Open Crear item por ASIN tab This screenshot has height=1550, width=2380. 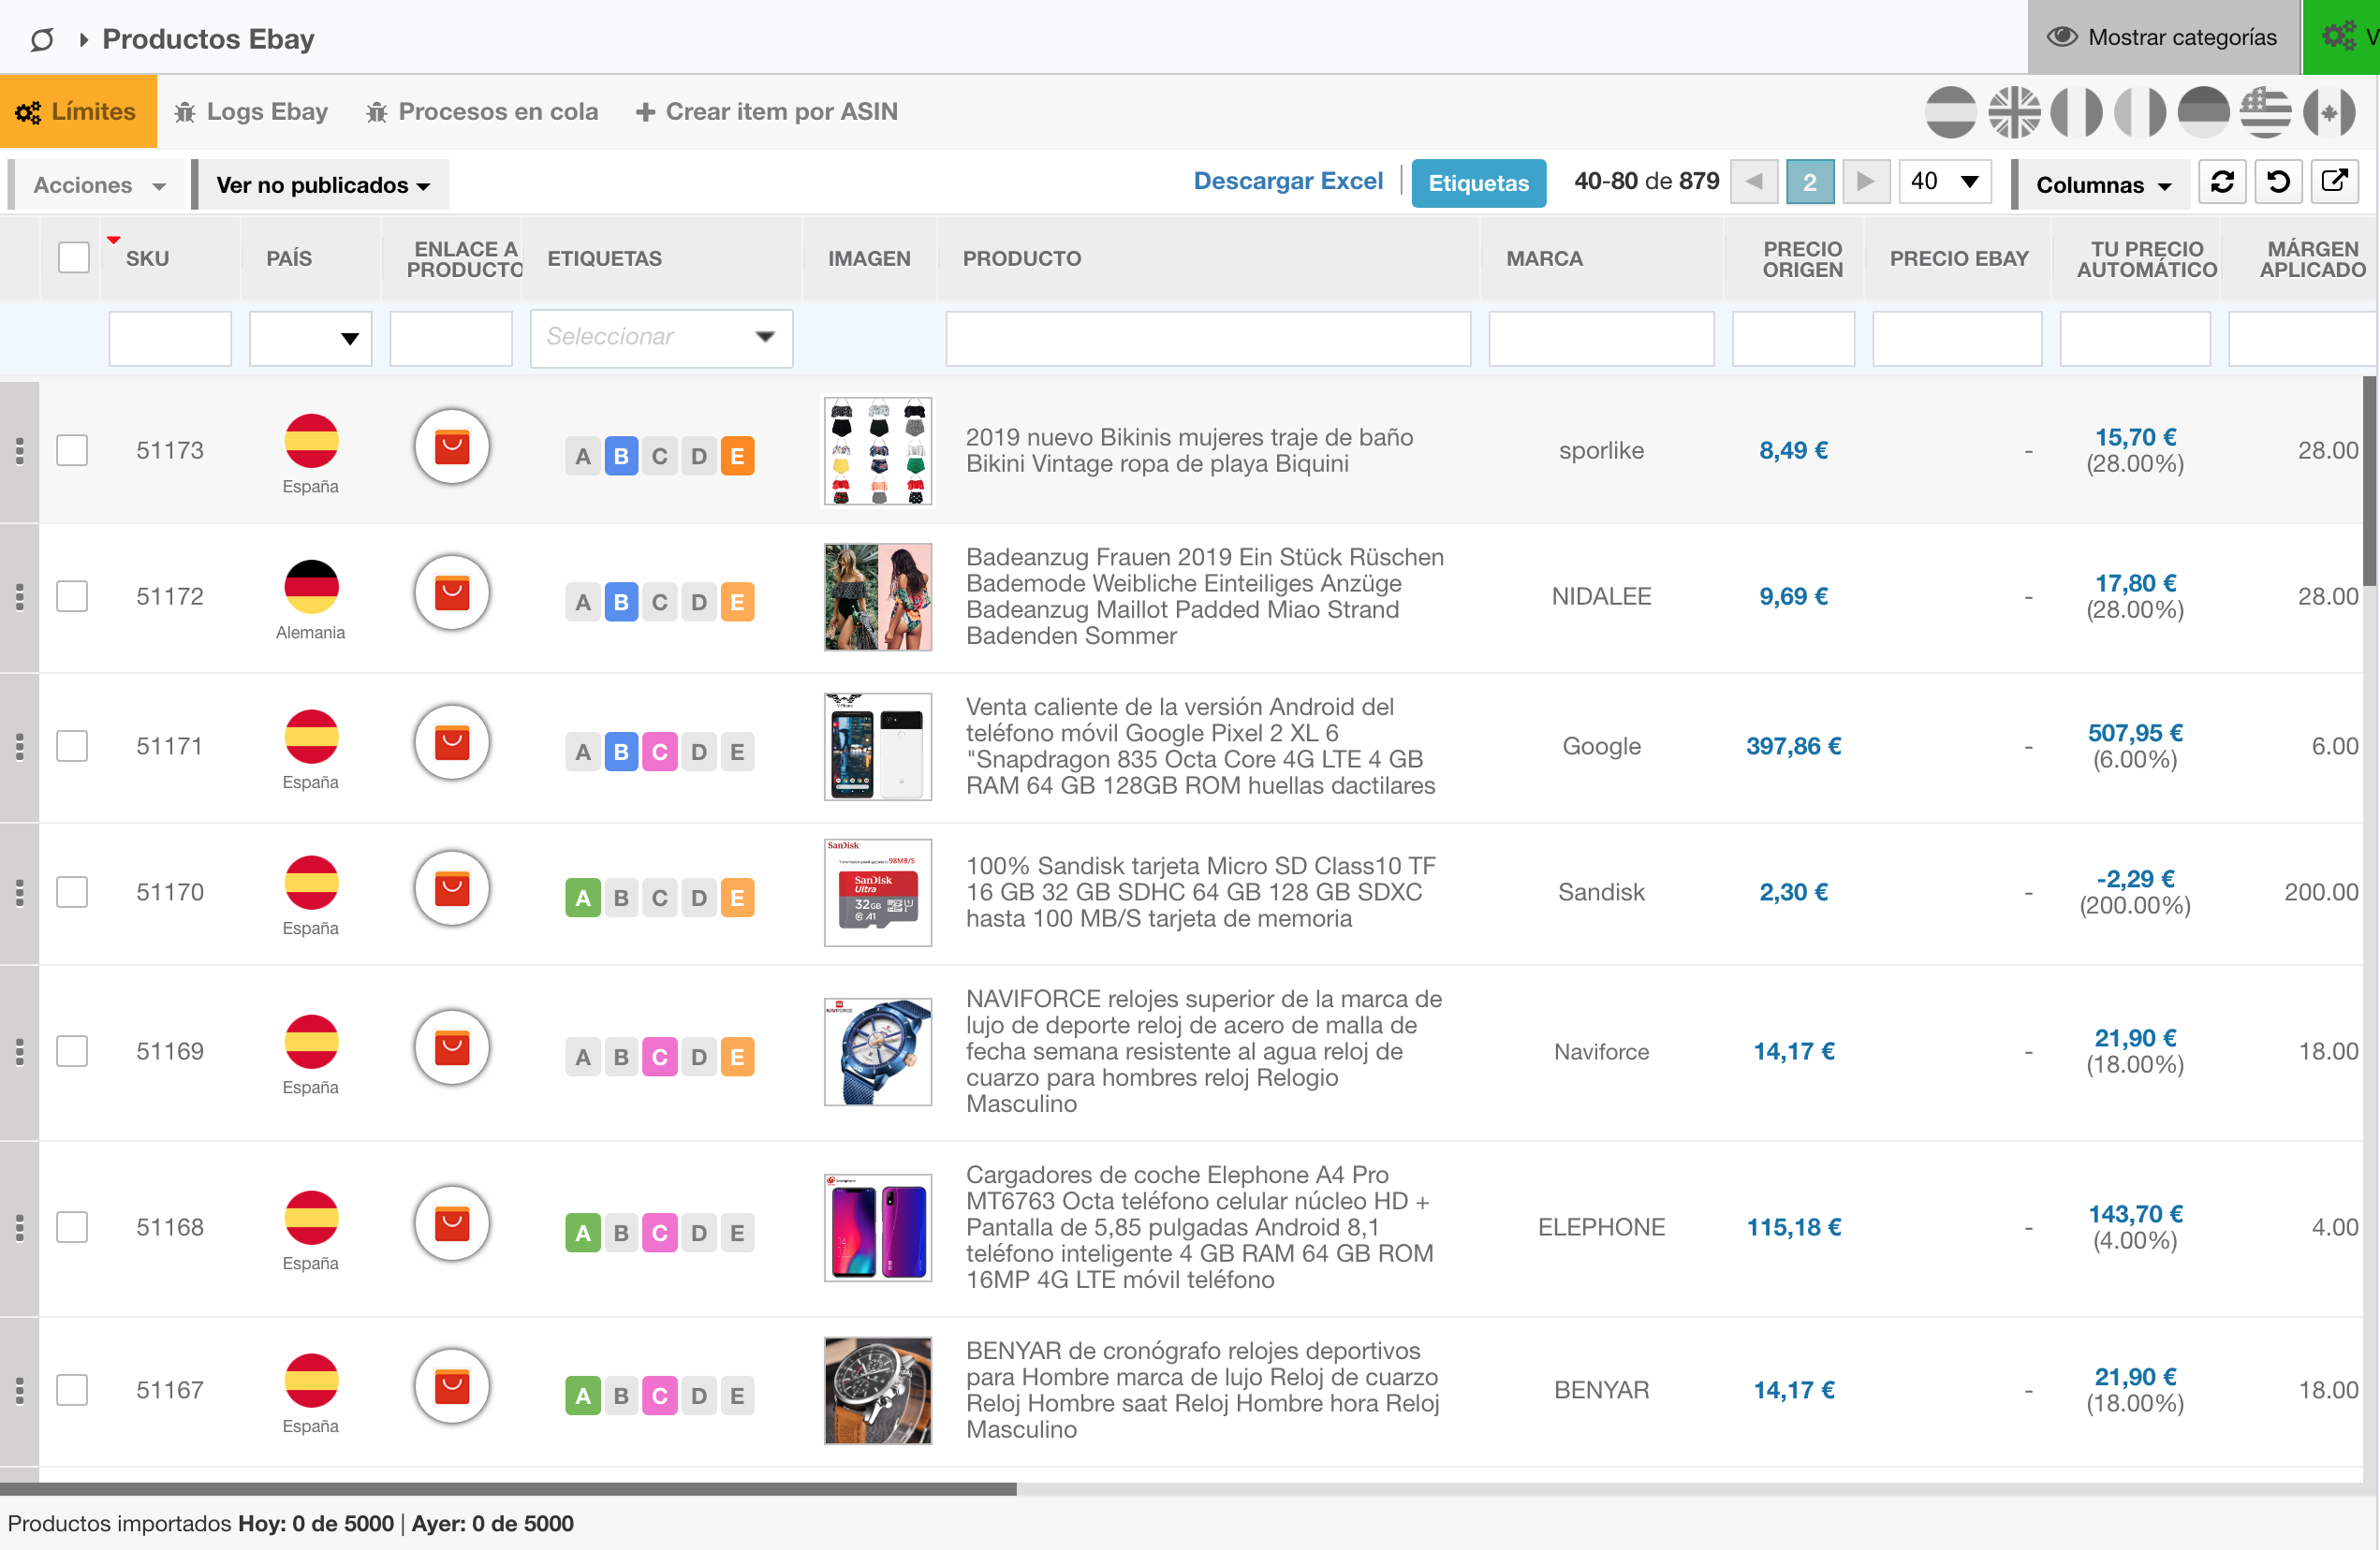point(766,112)
